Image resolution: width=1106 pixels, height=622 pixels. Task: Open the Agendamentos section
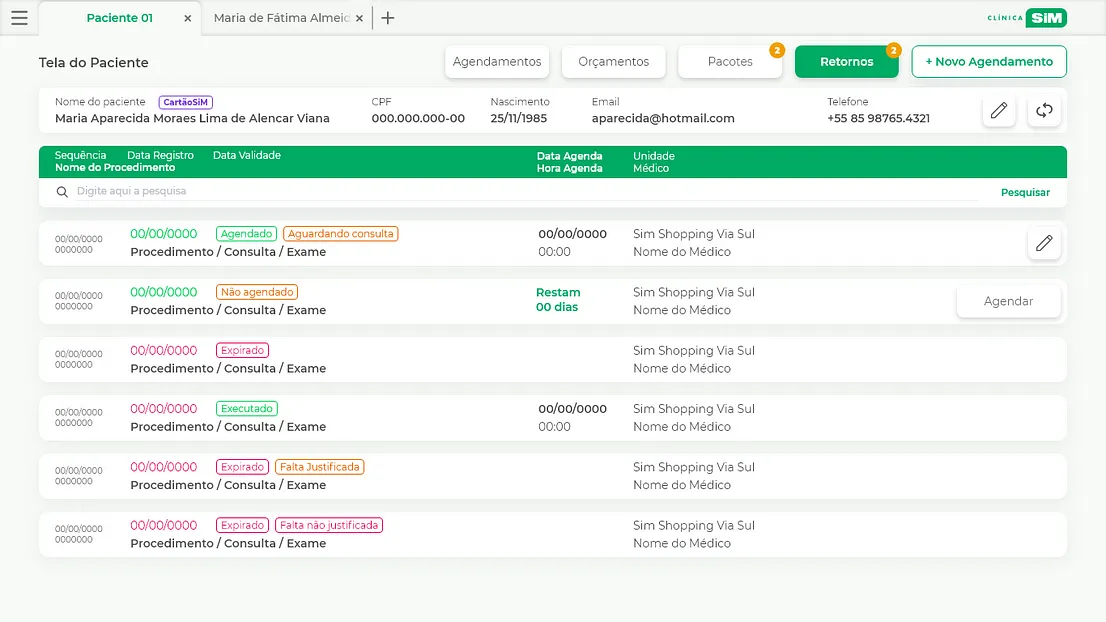pos(497,62)
